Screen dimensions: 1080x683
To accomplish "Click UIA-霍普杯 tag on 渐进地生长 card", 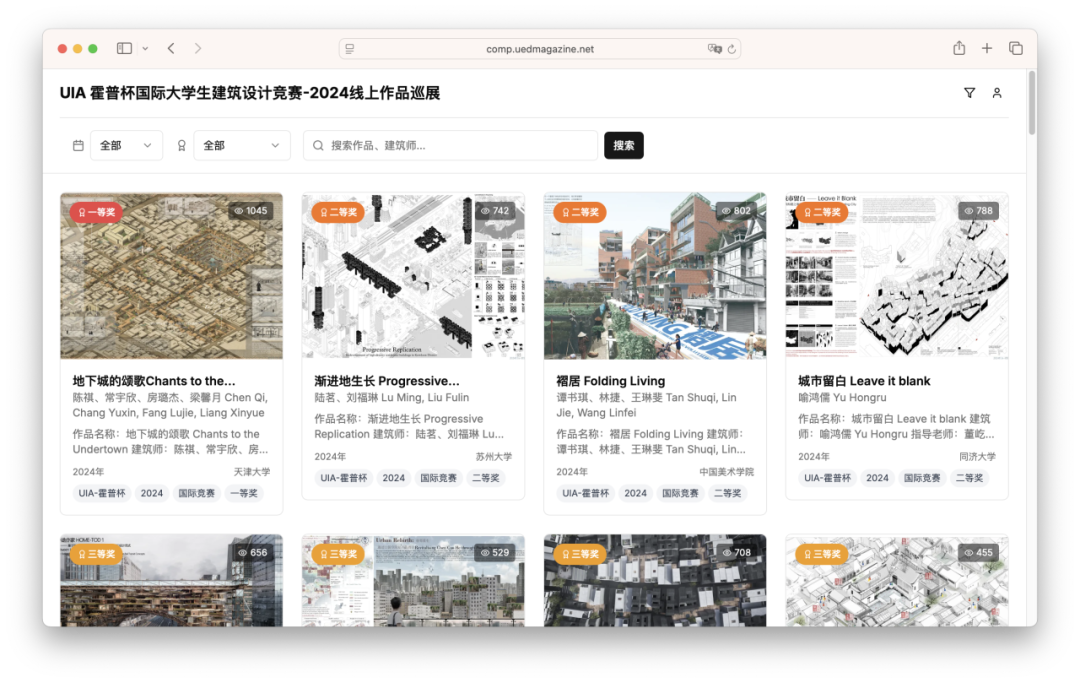I will click(344, 478).
